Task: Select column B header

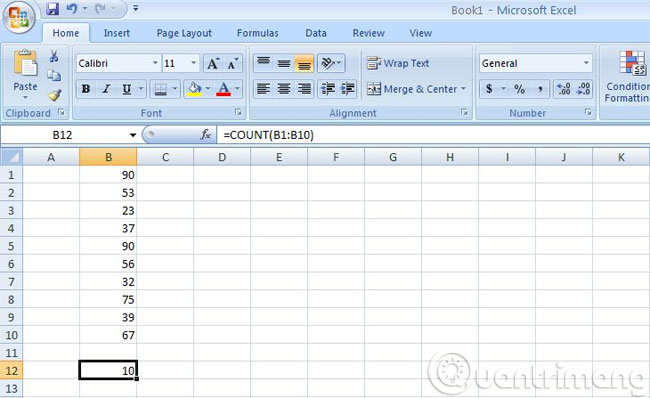Action: [108, 157]
